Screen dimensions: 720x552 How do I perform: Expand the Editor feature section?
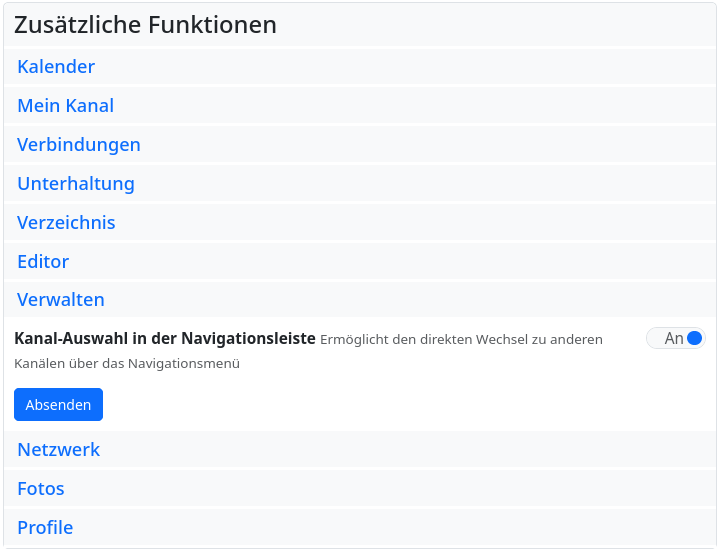[43, 262]
